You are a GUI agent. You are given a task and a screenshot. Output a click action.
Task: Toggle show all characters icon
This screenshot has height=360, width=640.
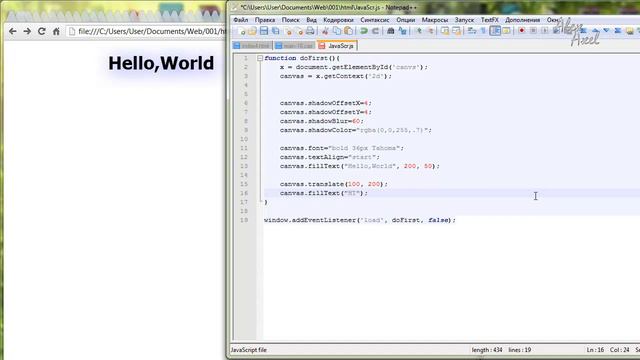click(483, 31)
